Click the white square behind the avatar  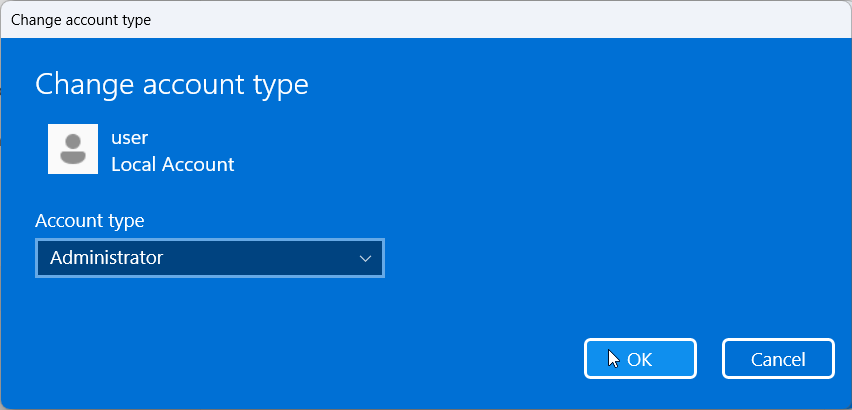click(54, 130)
